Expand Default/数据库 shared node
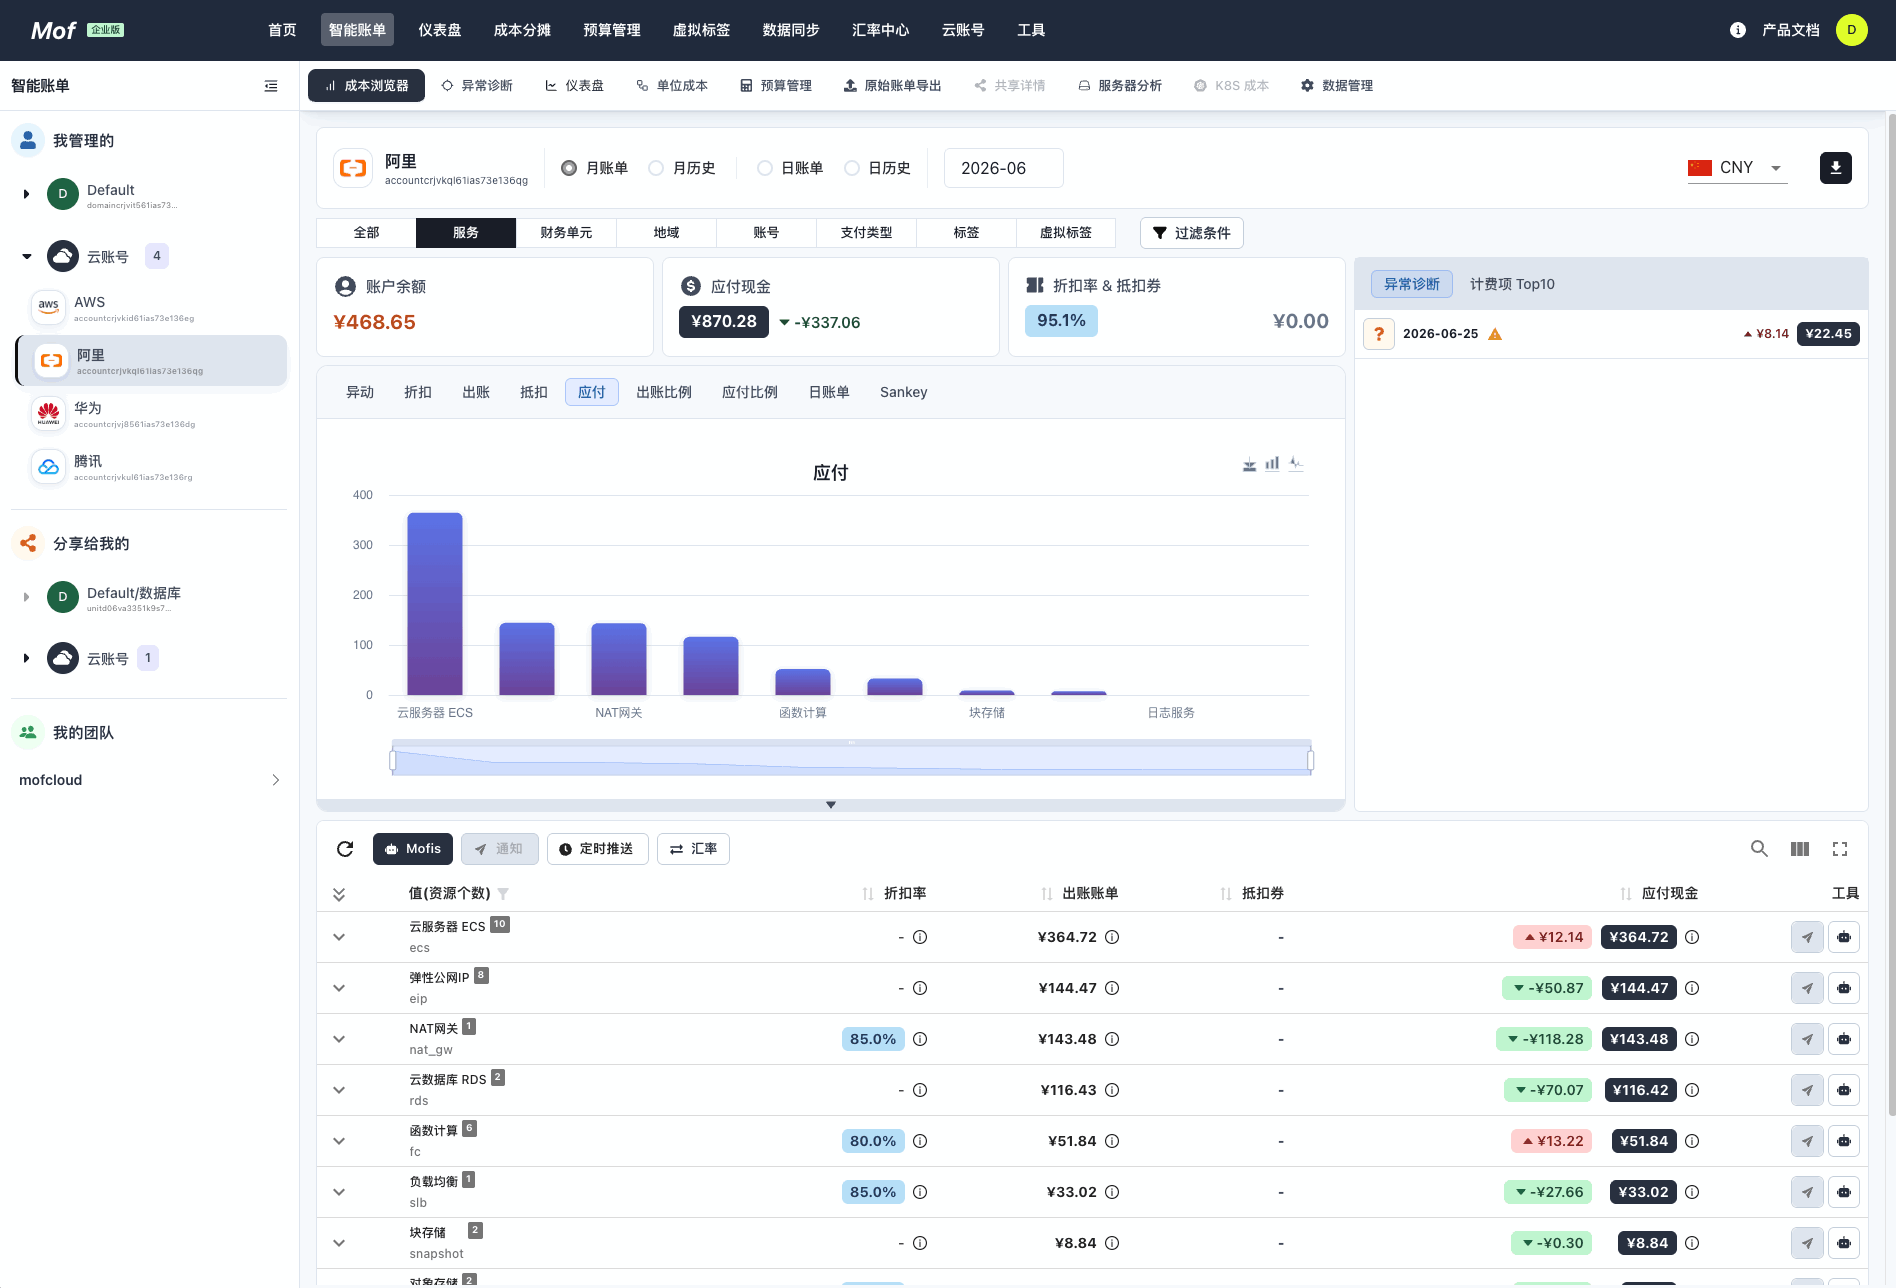 coord(26,597)
